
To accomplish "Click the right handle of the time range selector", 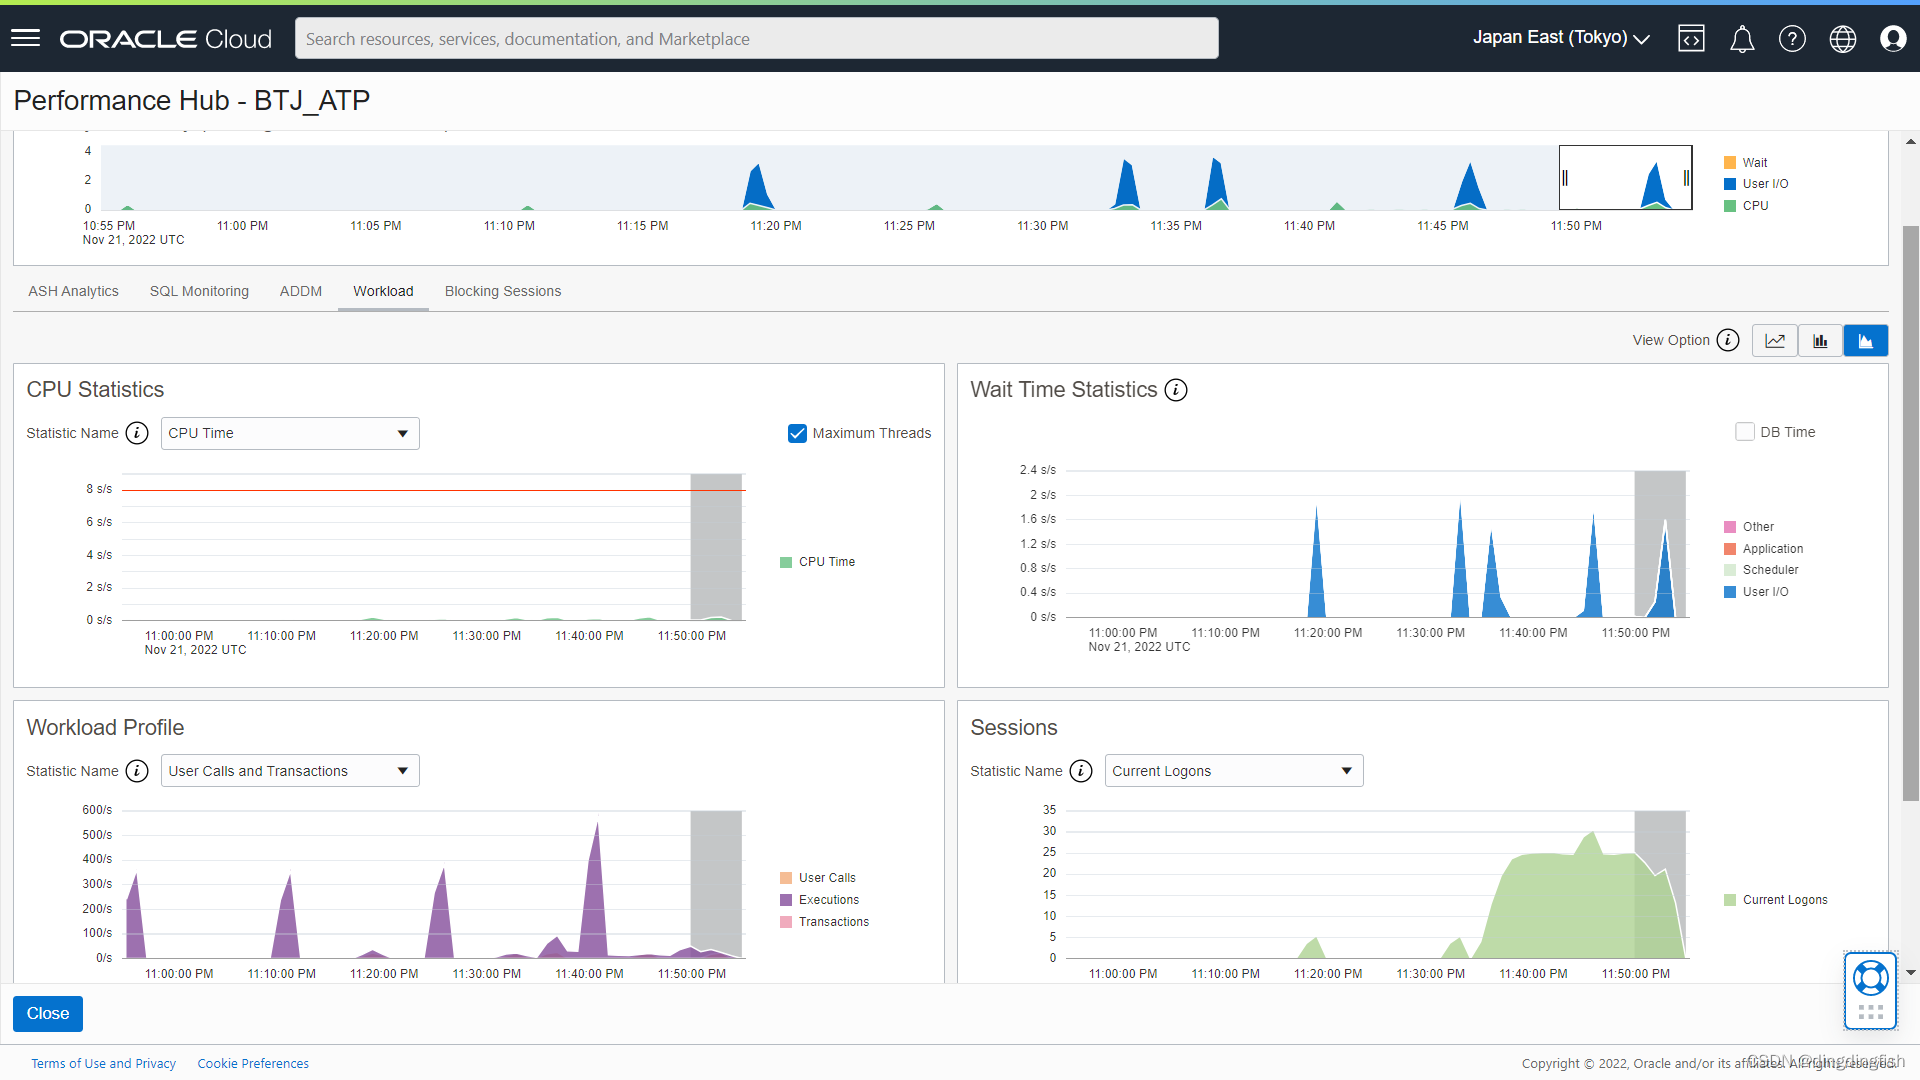I will click(1686, 178).
